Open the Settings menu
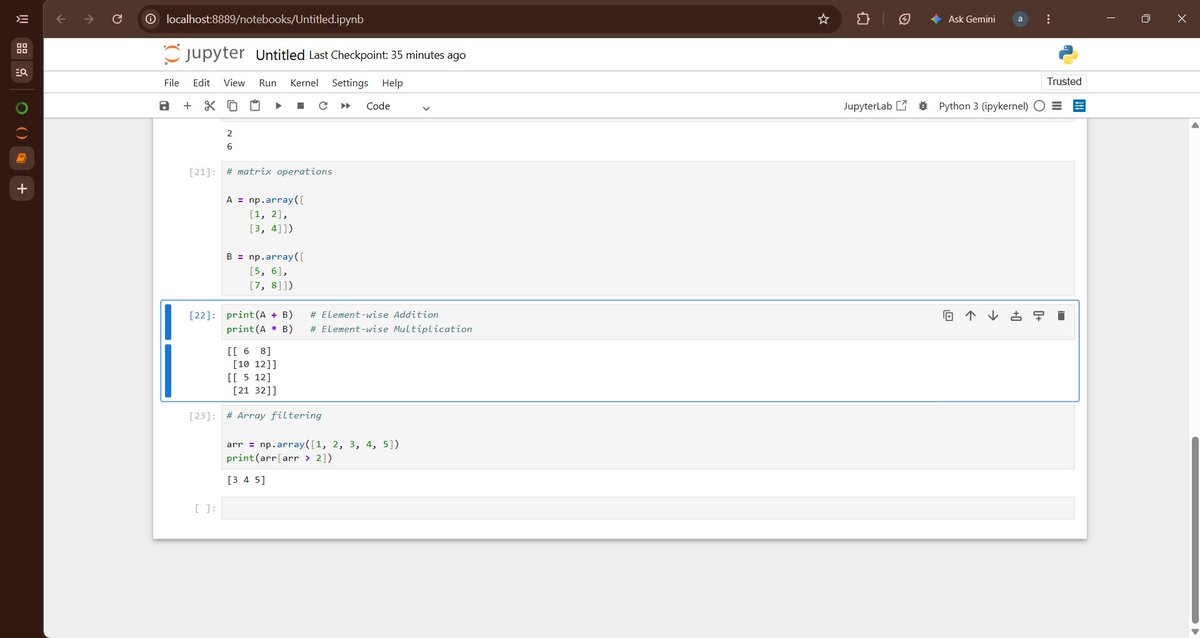Image resolution: width=1200 pixels, height=638 pixels. click(x=350, y=83)
